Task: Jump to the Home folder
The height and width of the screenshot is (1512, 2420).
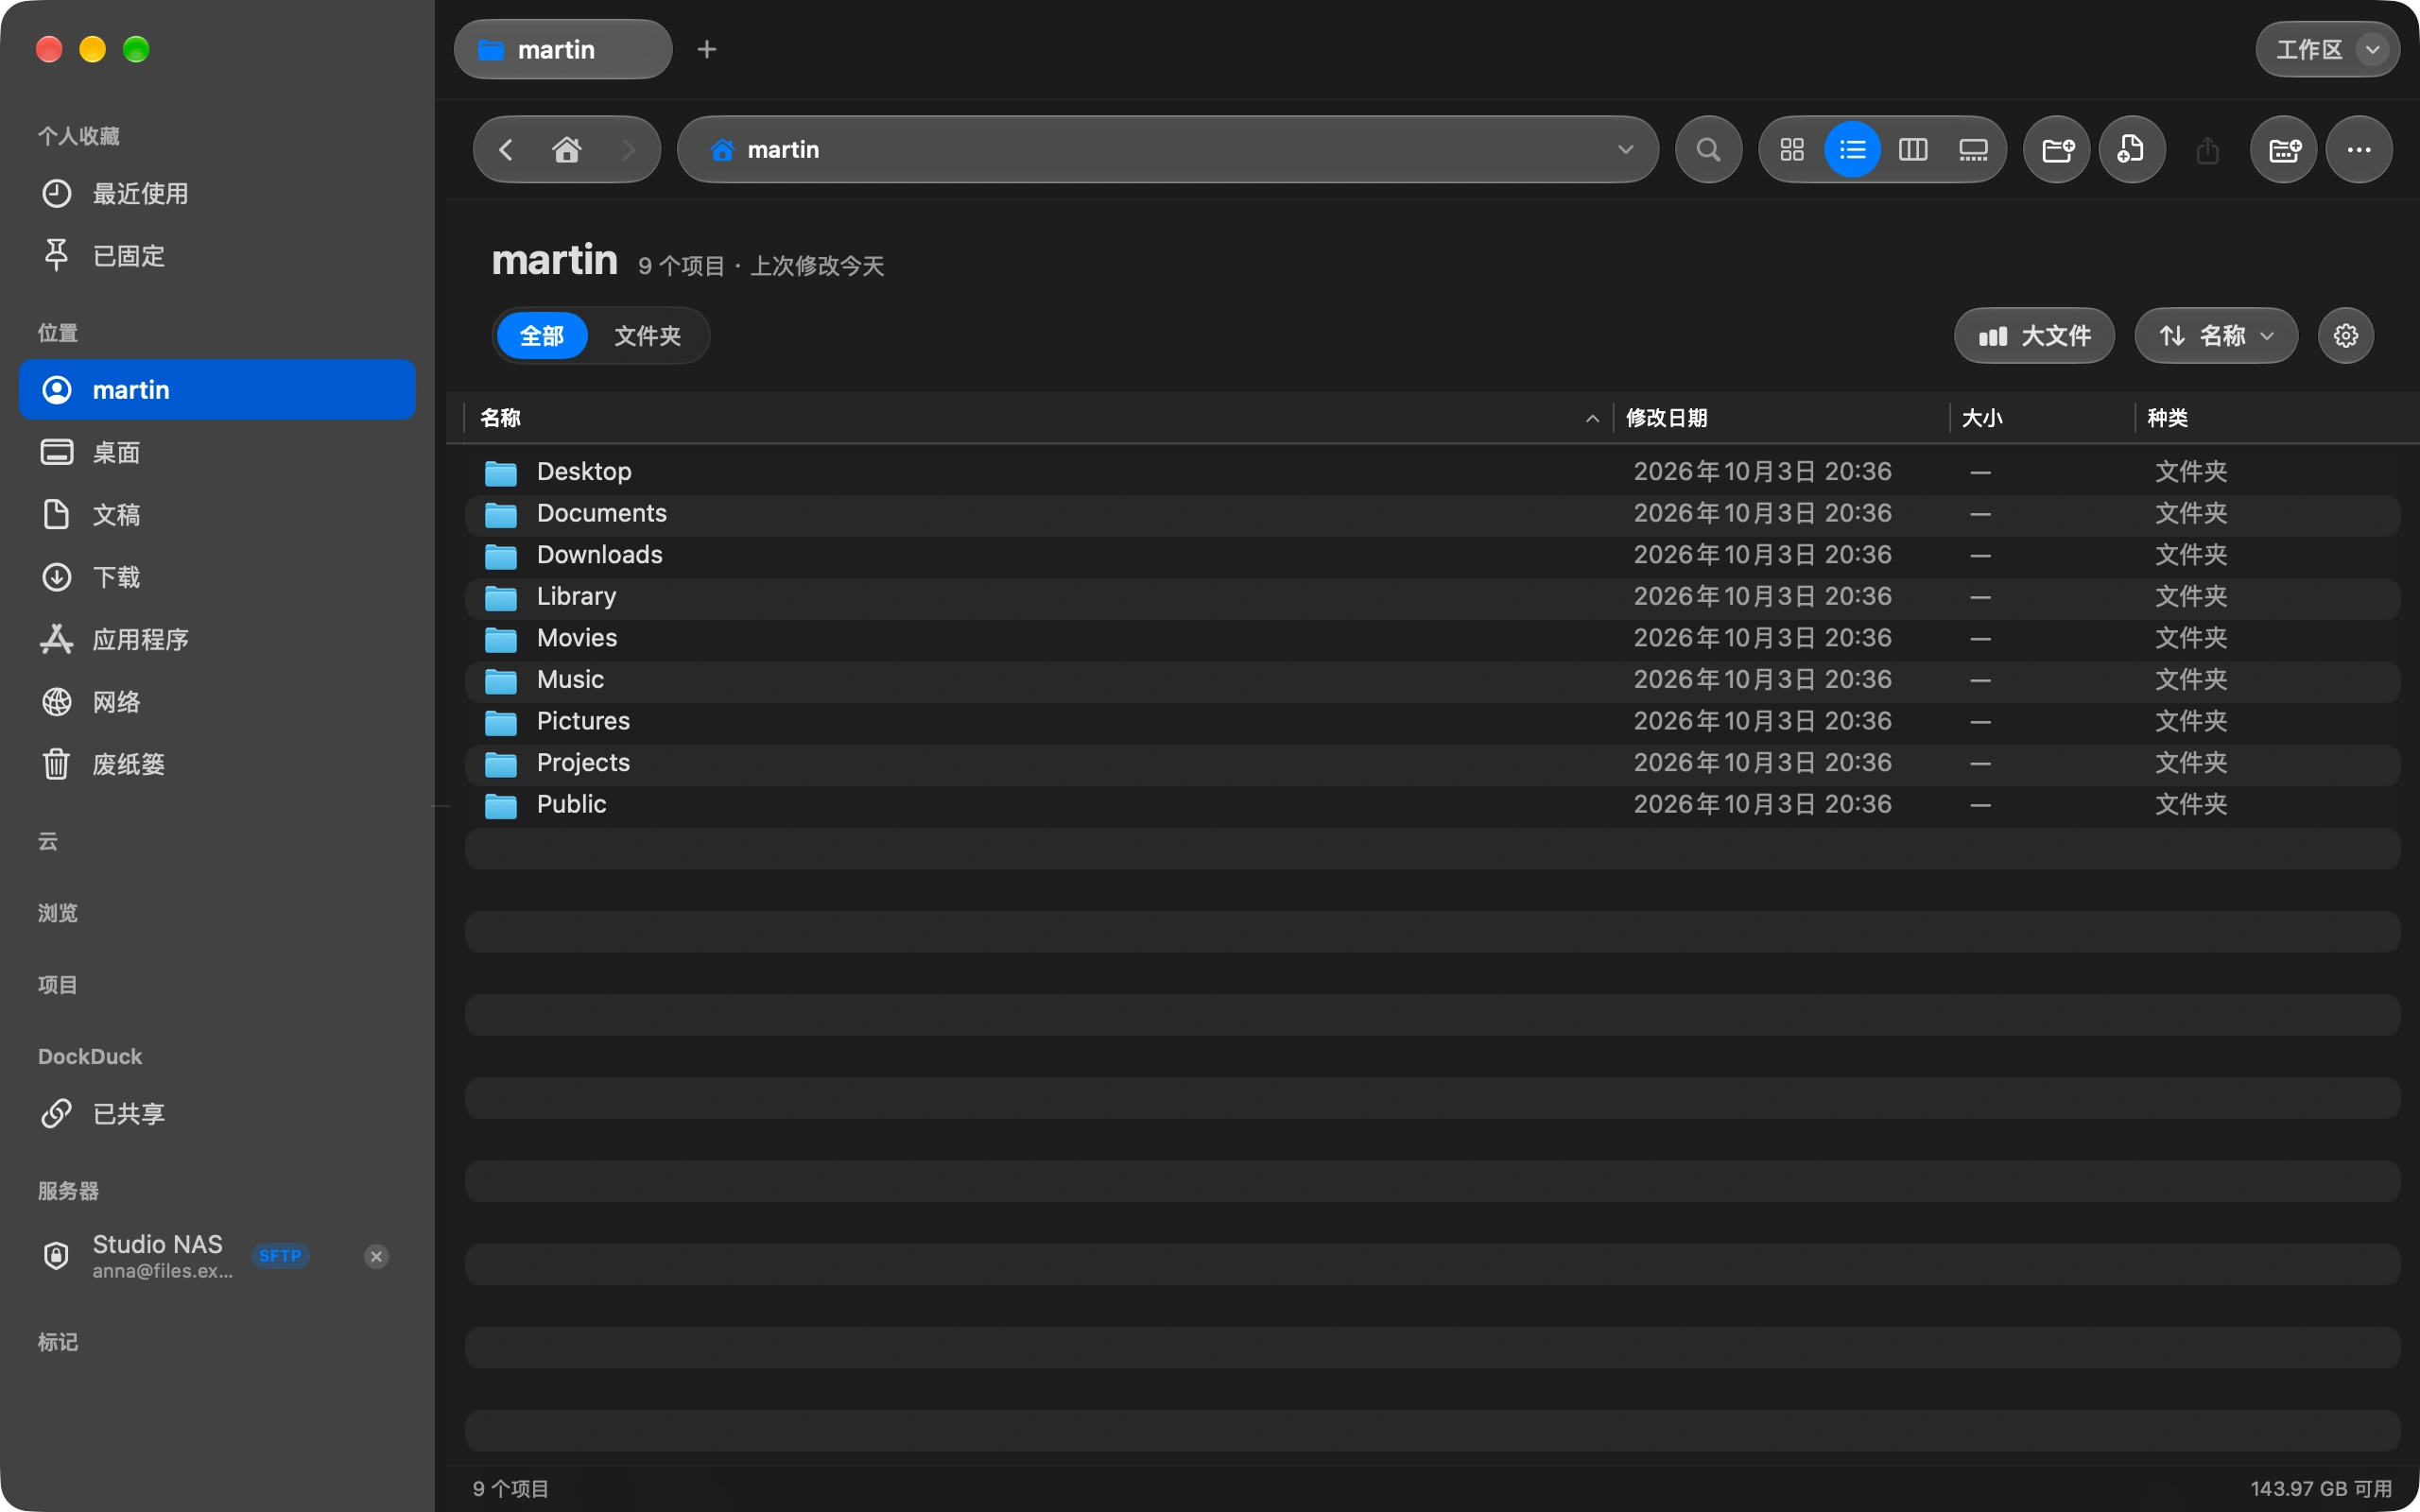Action: point(567,150)
